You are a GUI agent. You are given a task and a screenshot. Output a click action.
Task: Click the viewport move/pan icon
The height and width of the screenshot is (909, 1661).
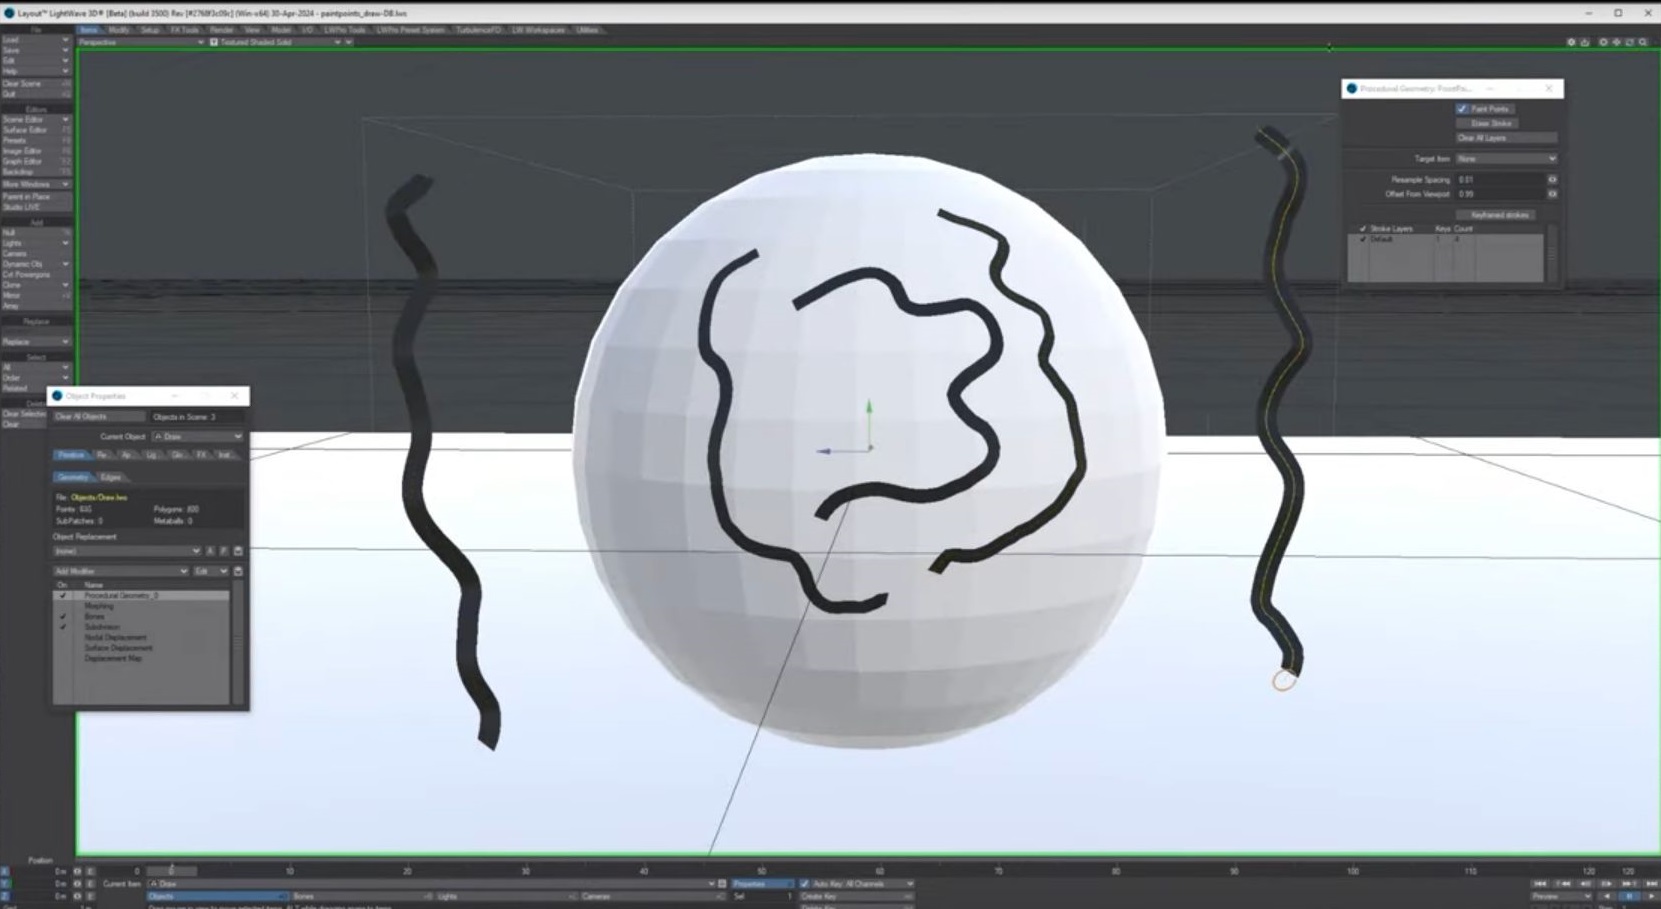(x=1616, y=42)
